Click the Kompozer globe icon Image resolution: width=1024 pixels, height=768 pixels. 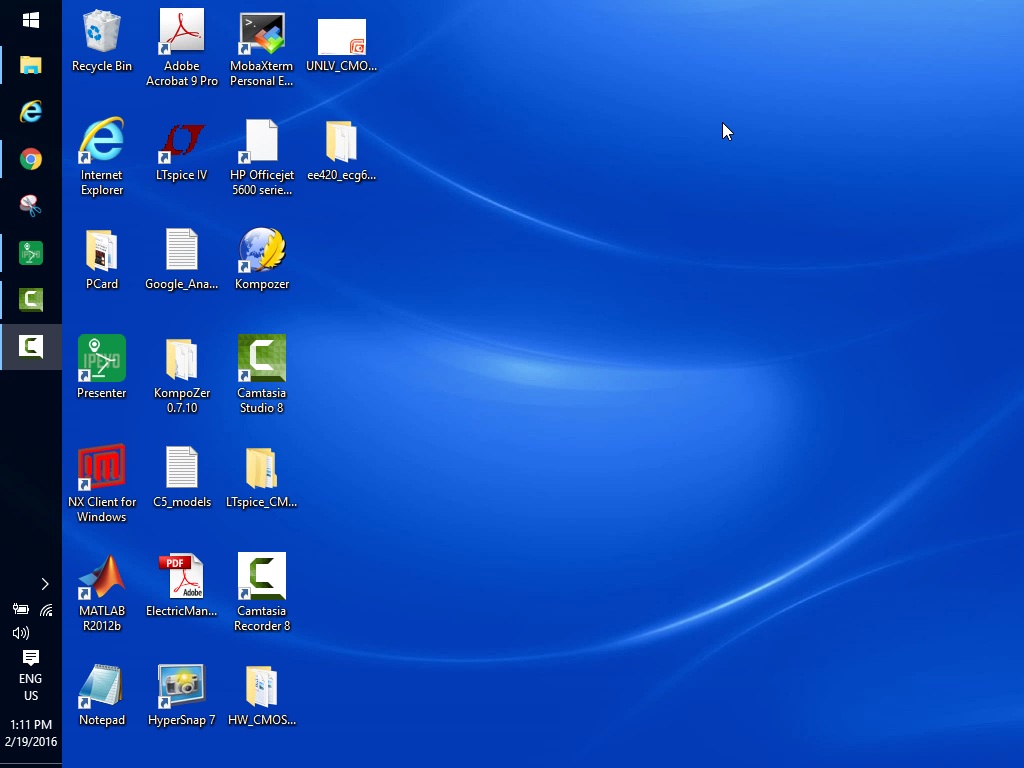pos(262,252)
